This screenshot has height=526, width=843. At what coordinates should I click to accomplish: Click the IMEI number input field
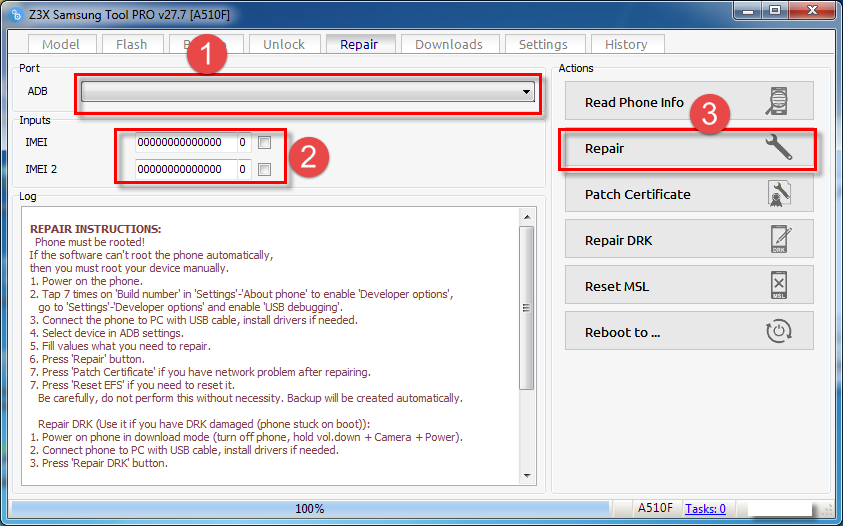click(185, 143)
